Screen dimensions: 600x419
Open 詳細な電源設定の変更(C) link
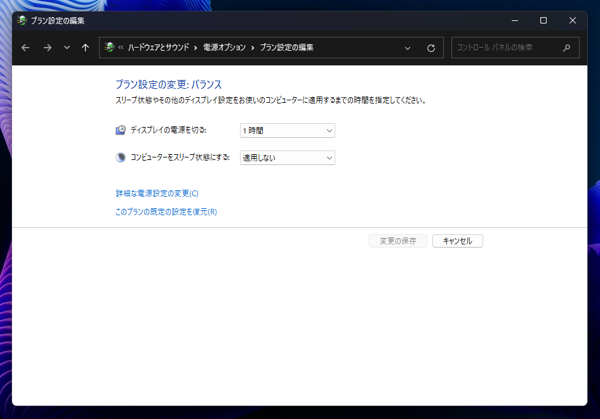pyautogui.click(x=157, y=194)
